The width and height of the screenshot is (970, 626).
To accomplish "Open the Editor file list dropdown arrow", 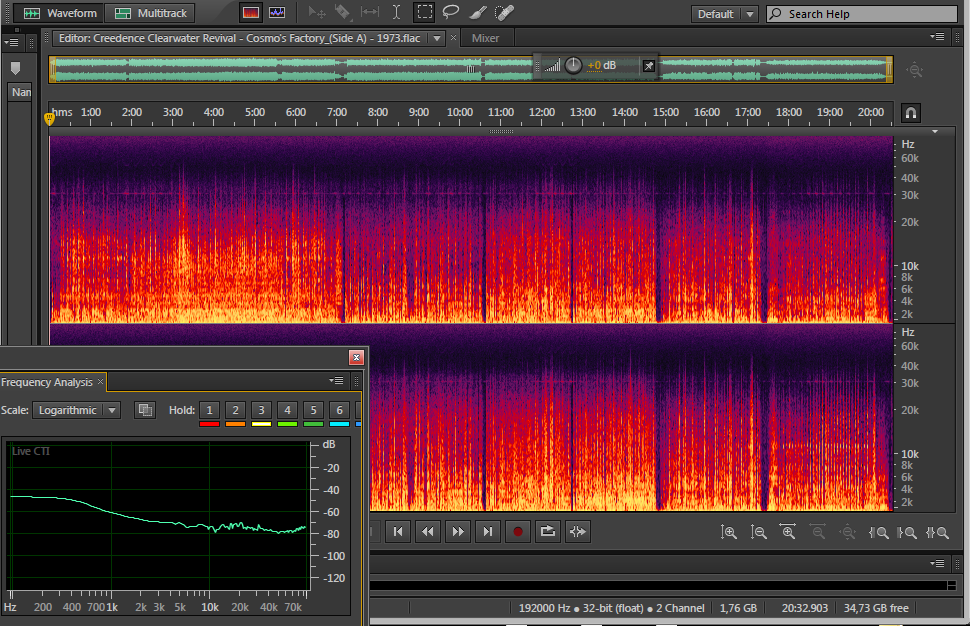I will 437,38.
